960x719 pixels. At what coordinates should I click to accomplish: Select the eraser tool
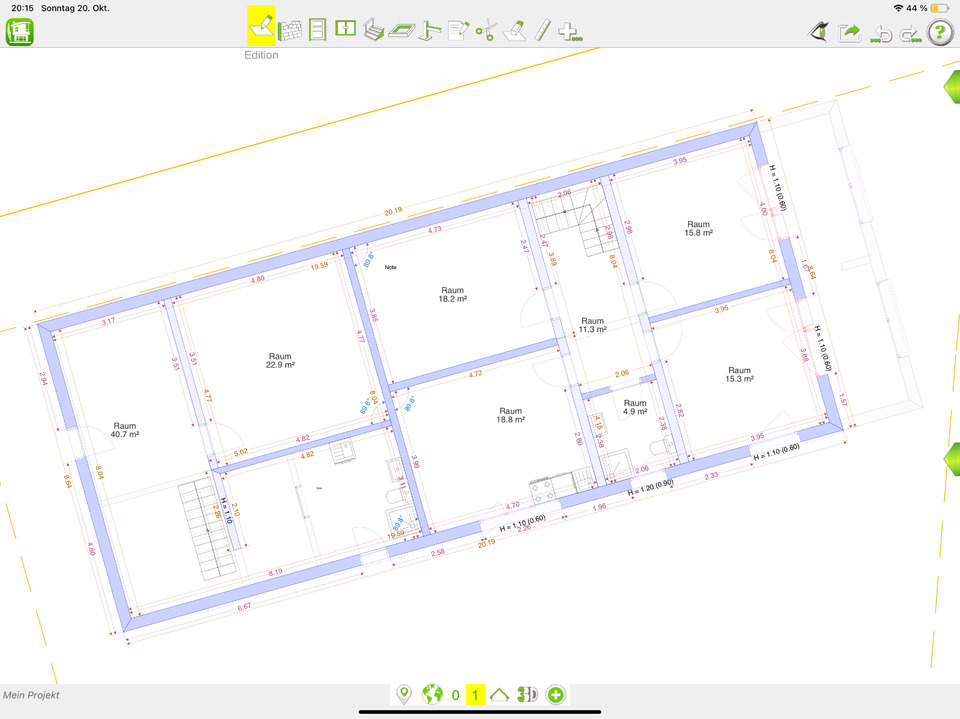coord(514,30)
